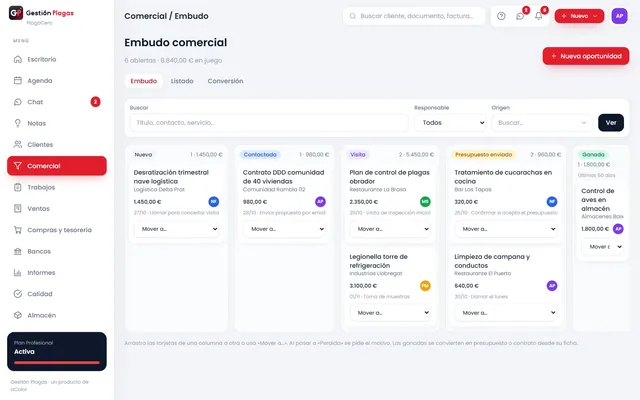640x400 pixels.
Task: Click Comercial / Embudo breadcrumb
Action: tap(166, 16)
